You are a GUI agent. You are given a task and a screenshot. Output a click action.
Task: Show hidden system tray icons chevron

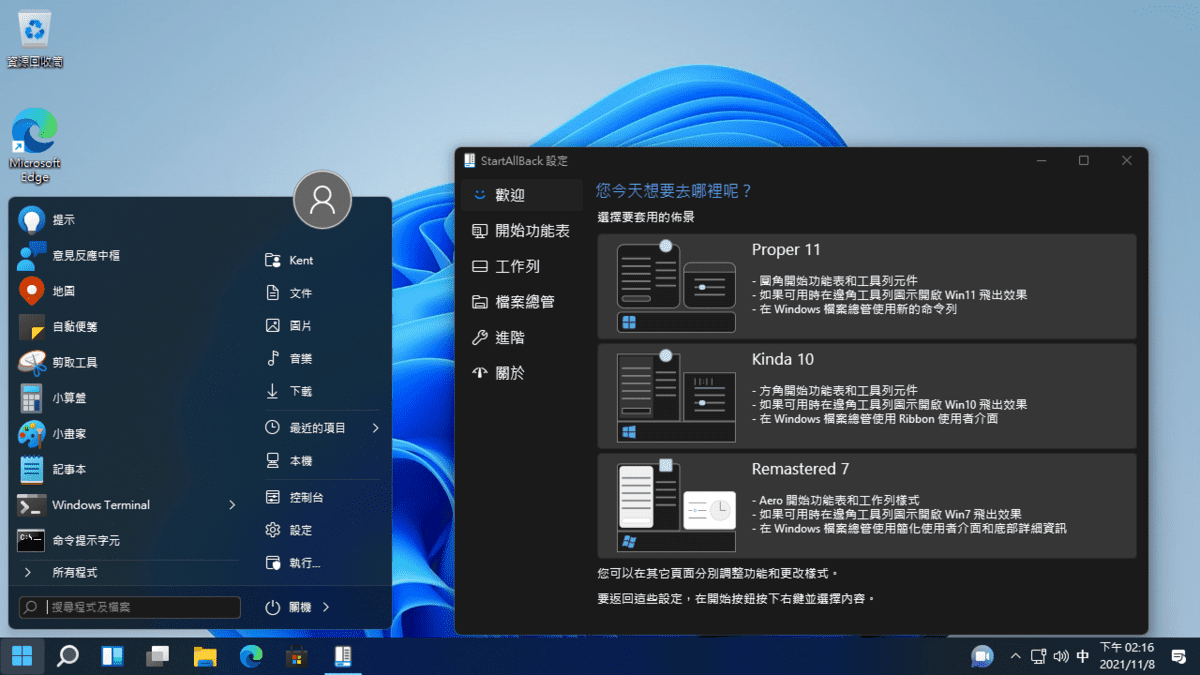click(1016, 656)
